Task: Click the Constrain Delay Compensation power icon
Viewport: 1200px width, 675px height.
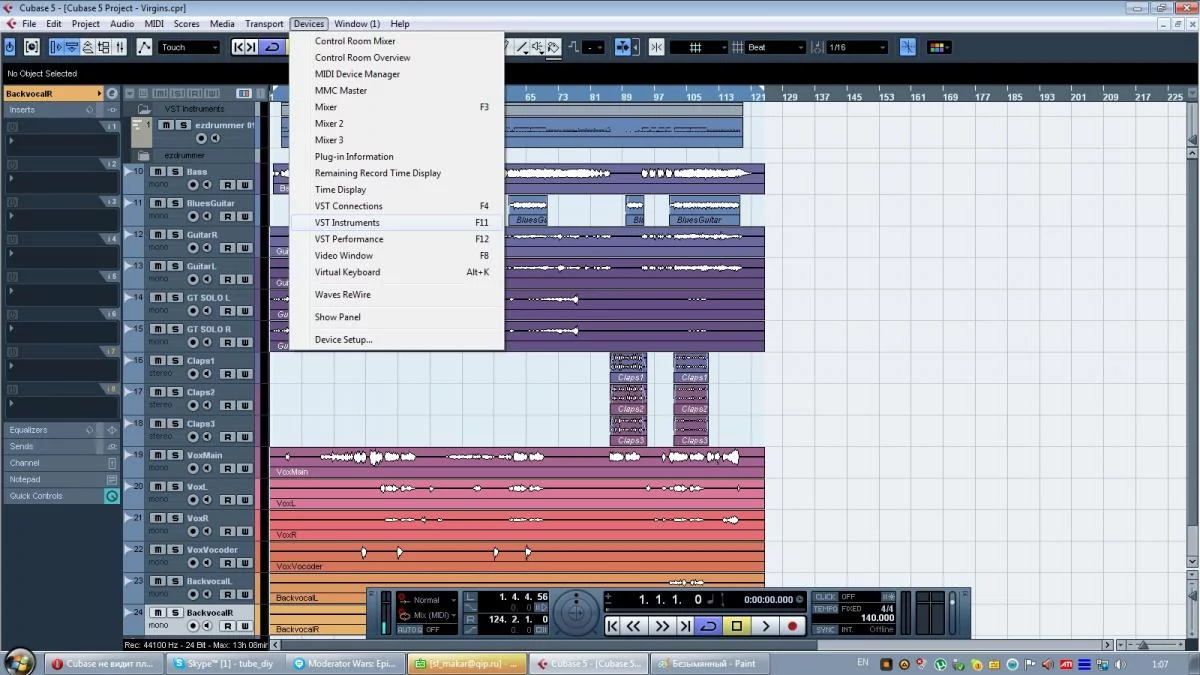Action: click(x=10, y=47)
